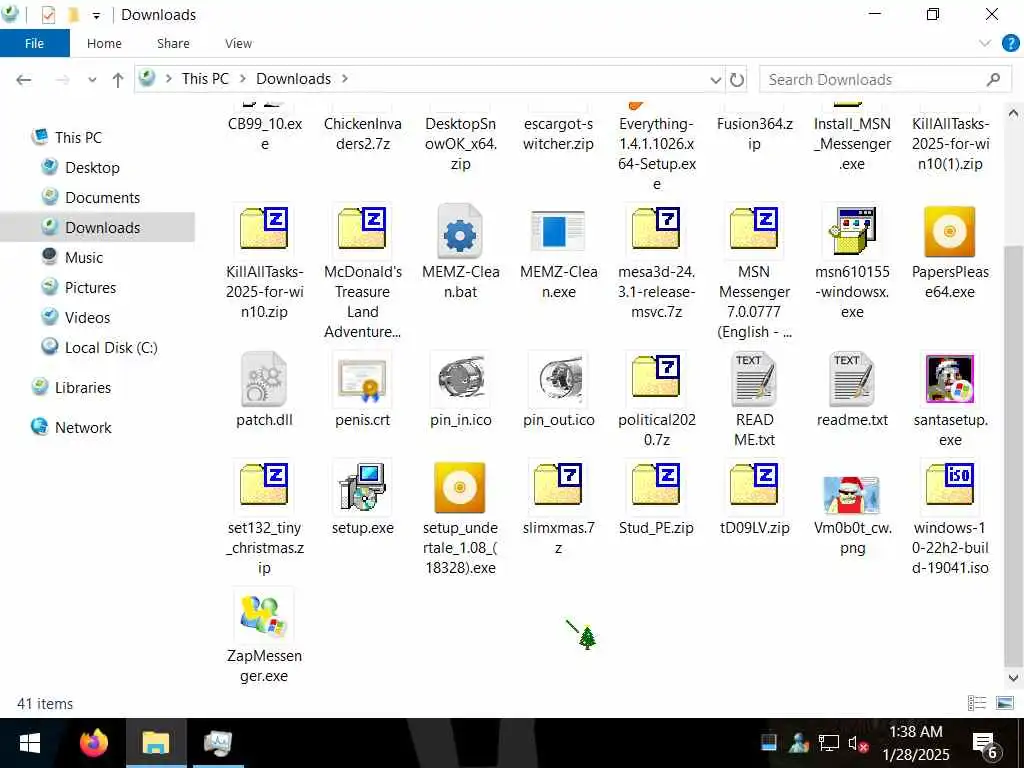
Task: Expand chevron between This PC and Downloads
Action: click(242, 78)
